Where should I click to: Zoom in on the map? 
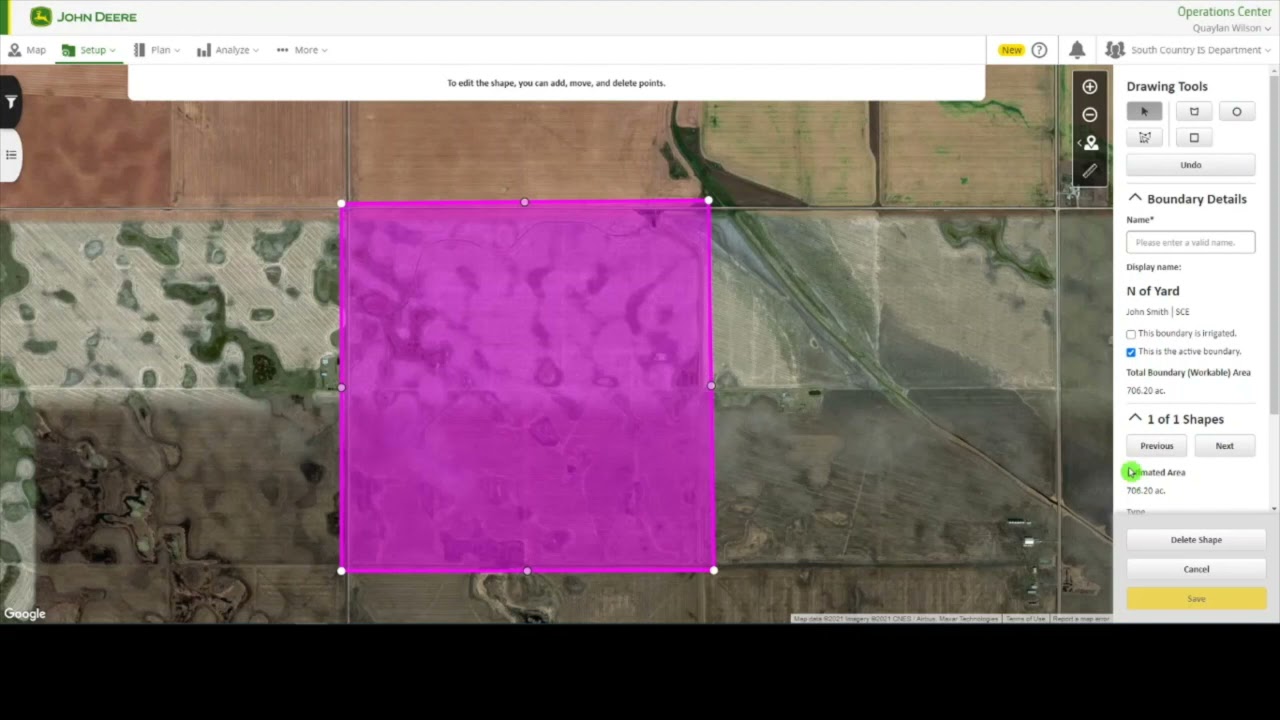(1090, 87)
